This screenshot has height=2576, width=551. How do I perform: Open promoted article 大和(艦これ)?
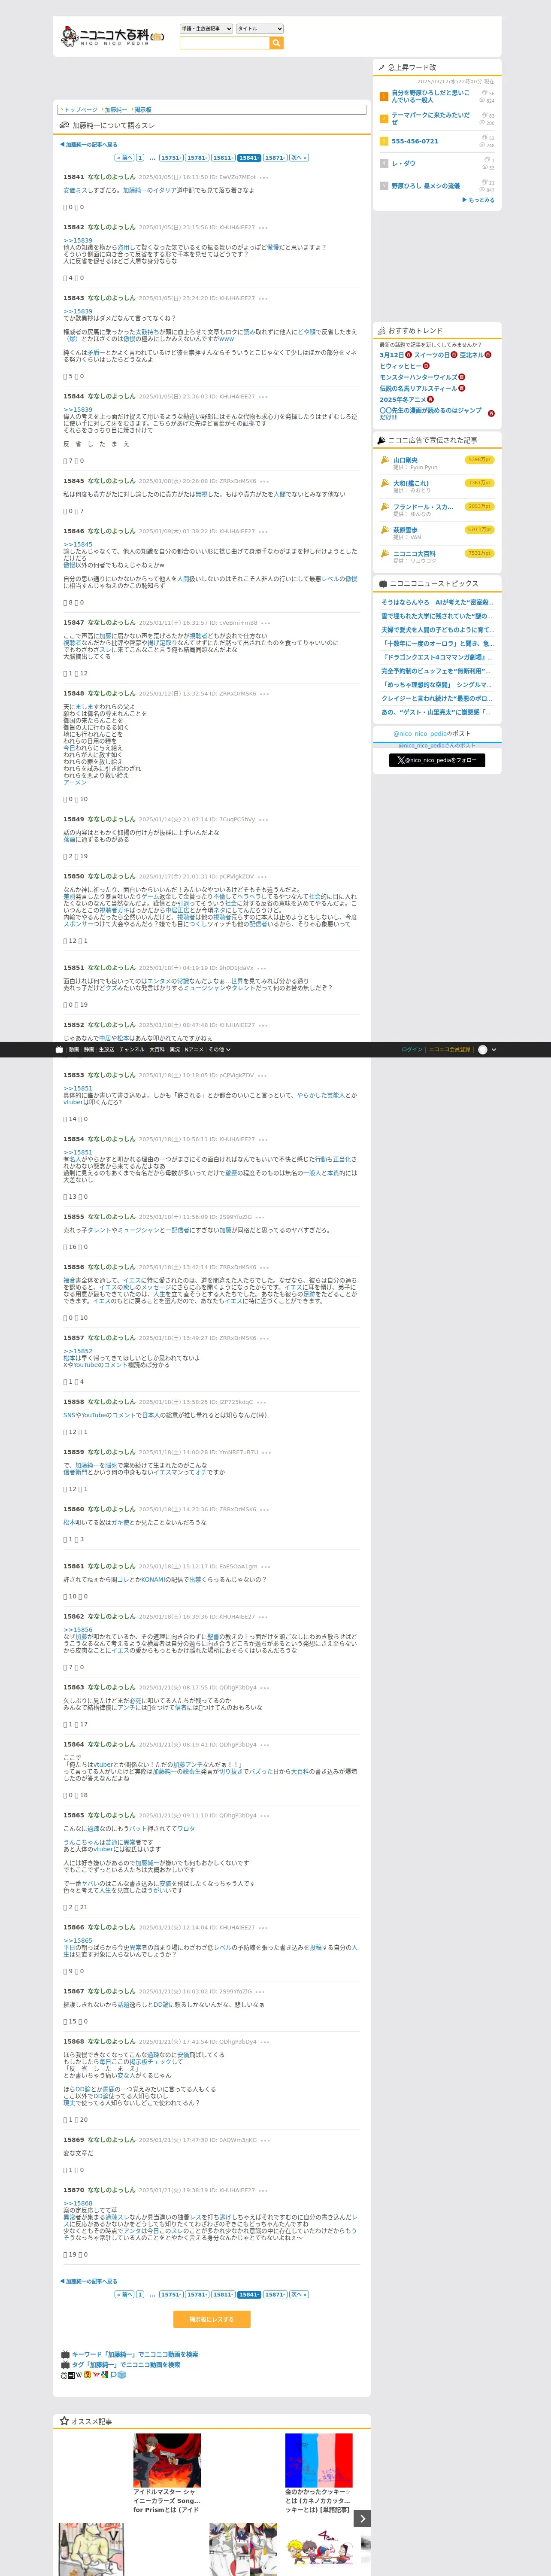411,483
